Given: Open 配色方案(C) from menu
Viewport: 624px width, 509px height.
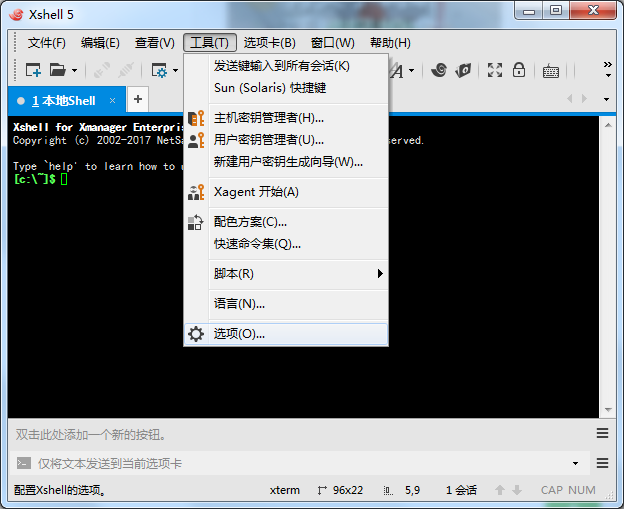Looking at the screenshot, I should (x=286, y=222).
